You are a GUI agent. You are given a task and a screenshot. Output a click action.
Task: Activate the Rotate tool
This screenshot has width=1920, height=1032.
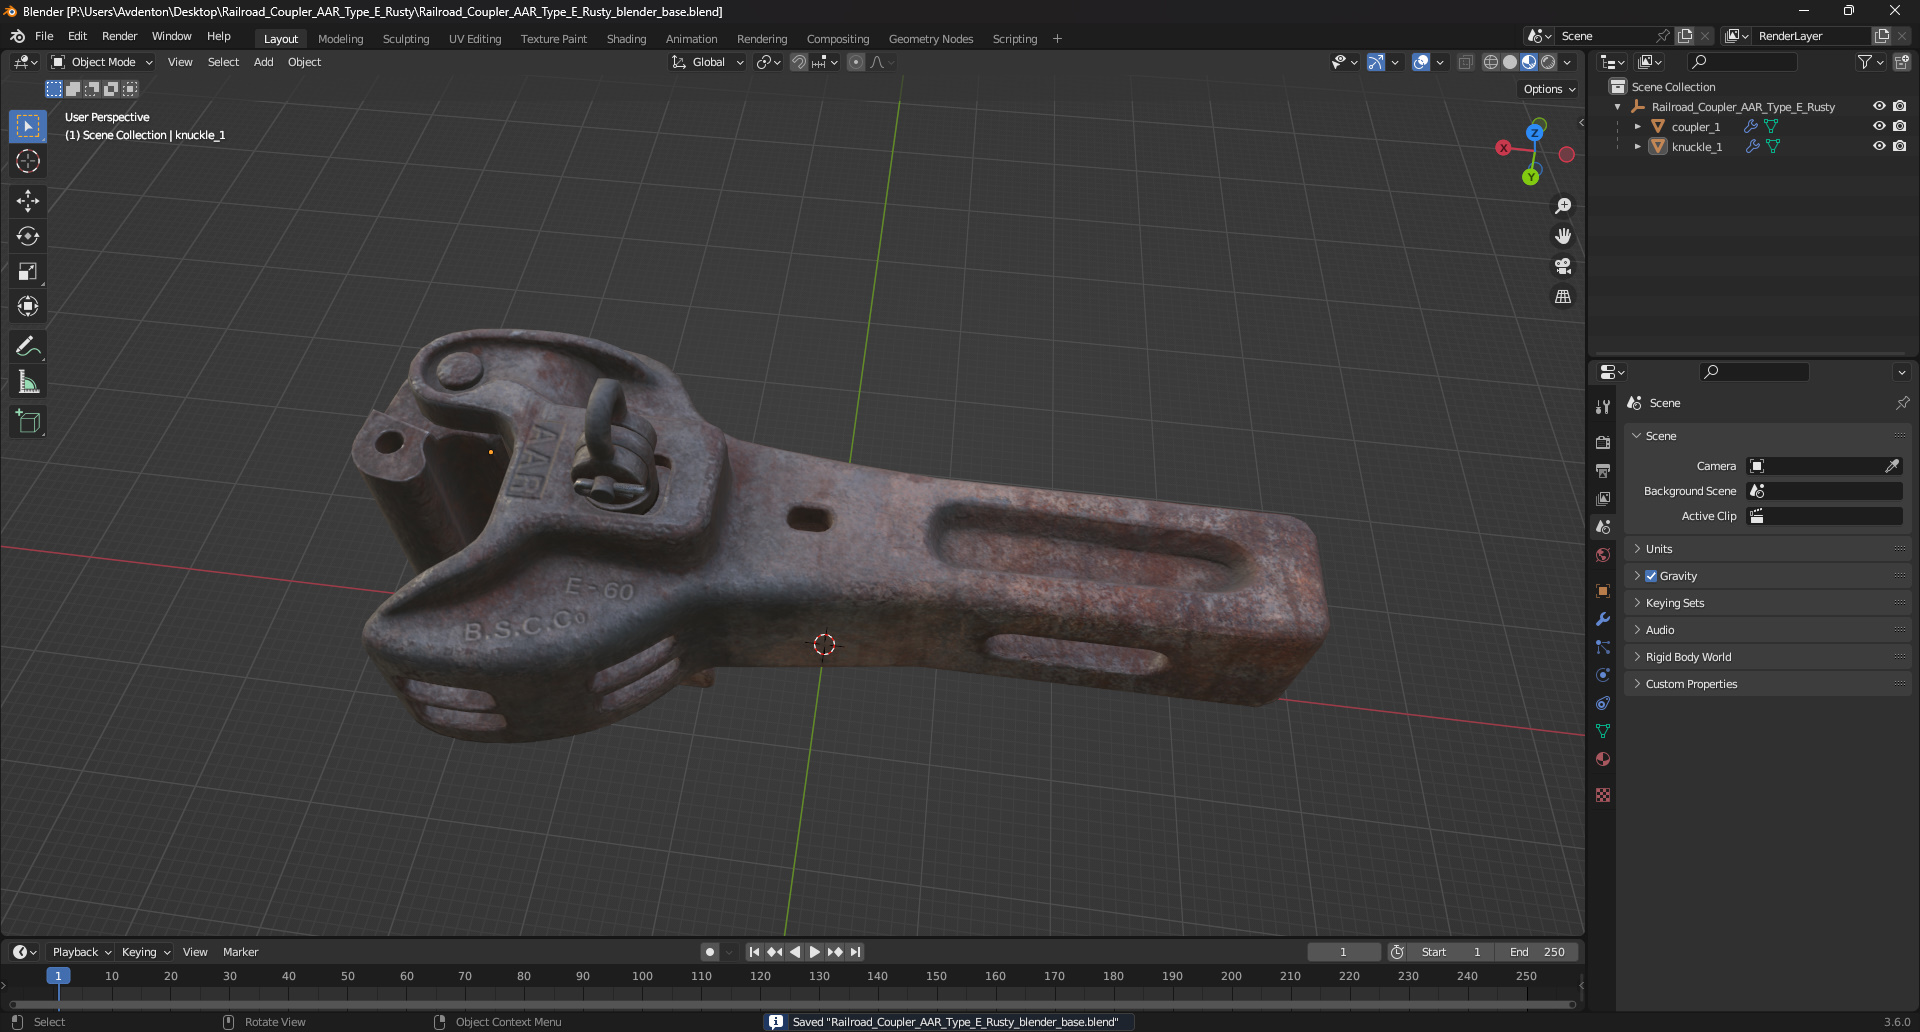point(28,236)
